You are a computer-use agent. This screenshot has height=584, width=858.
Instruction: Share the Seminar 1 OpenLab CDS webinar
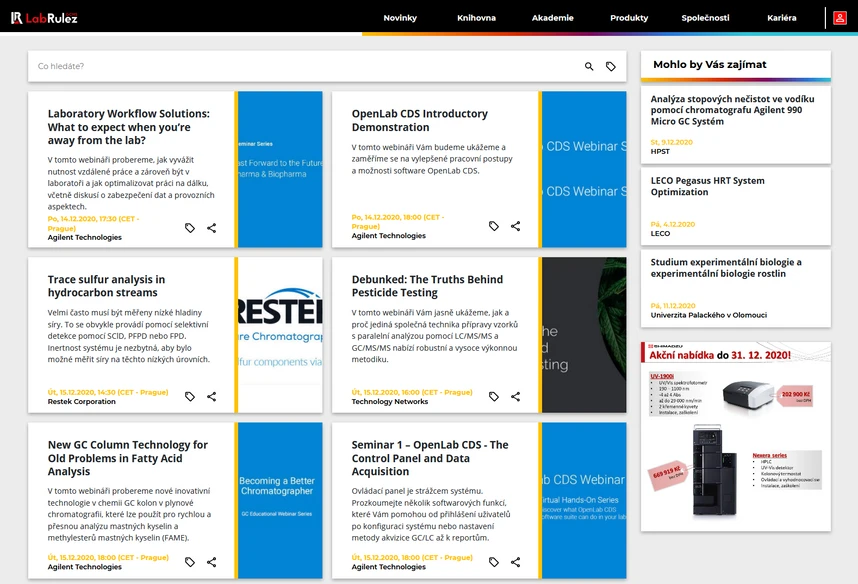click(x=515, y=562)
